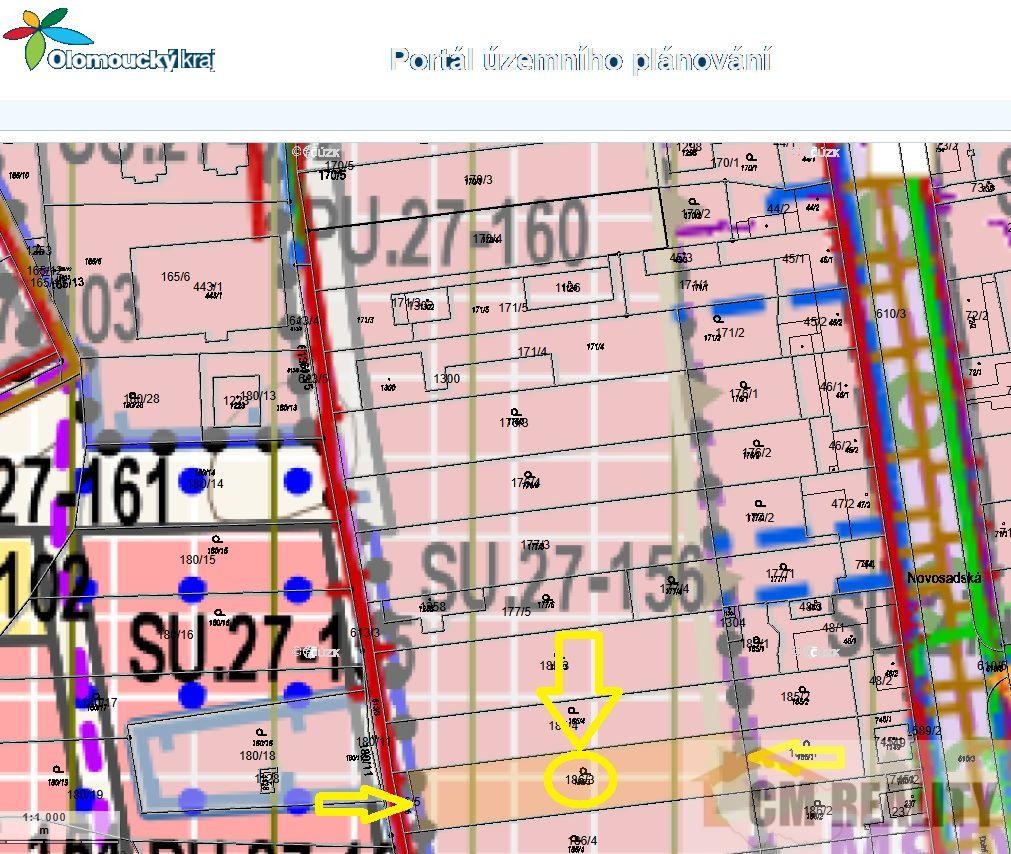Screen dimensions: 1011x854
Task: Pick parcel label 1304
Action: coord(732,623)
